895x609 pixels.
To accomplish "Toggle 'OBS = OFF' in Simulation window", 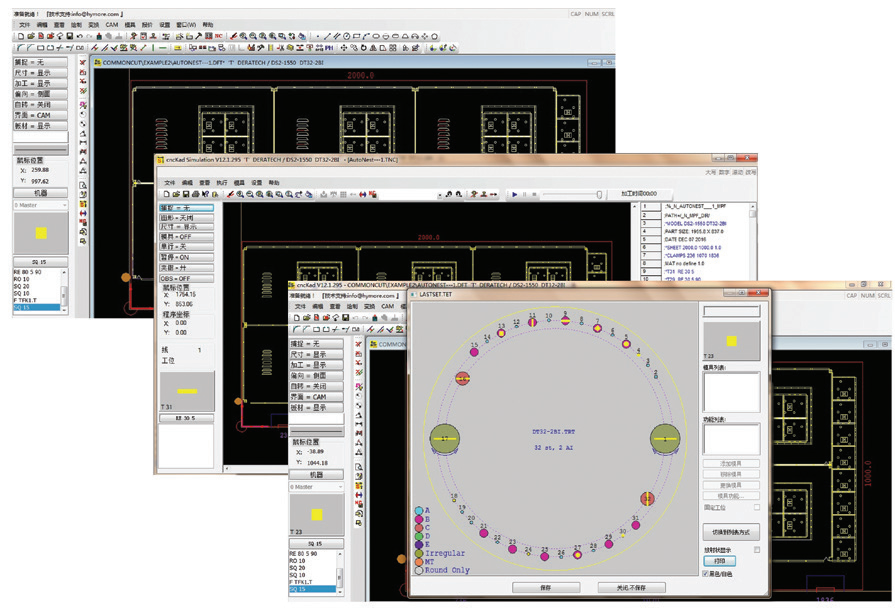I will pyautogui.click(x=187, y=279).
